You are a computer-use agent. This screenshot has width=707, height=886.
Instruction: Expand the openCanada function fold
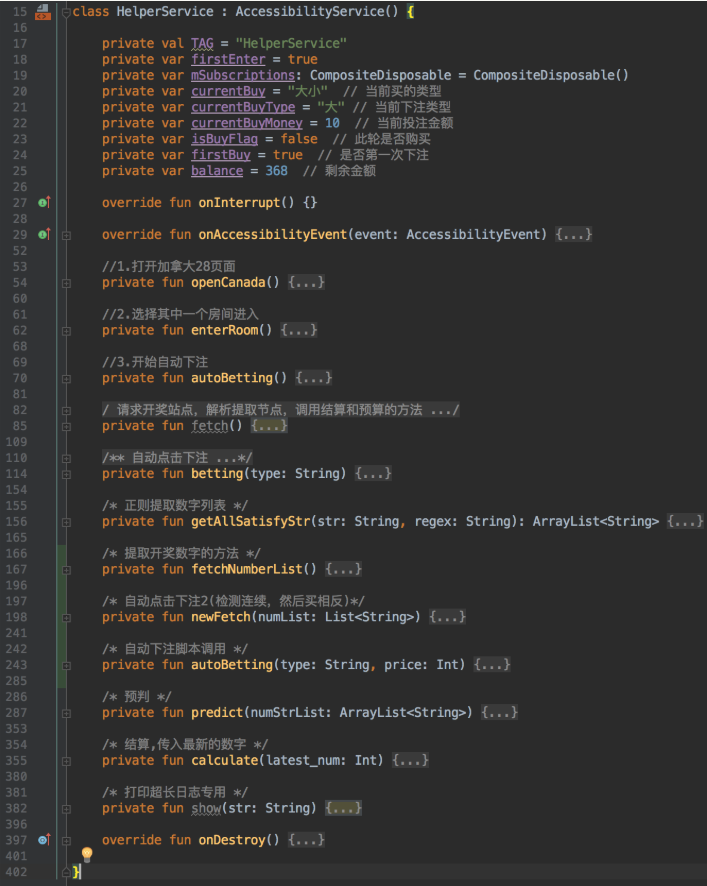pyautogui.click(x=67, y=283)
